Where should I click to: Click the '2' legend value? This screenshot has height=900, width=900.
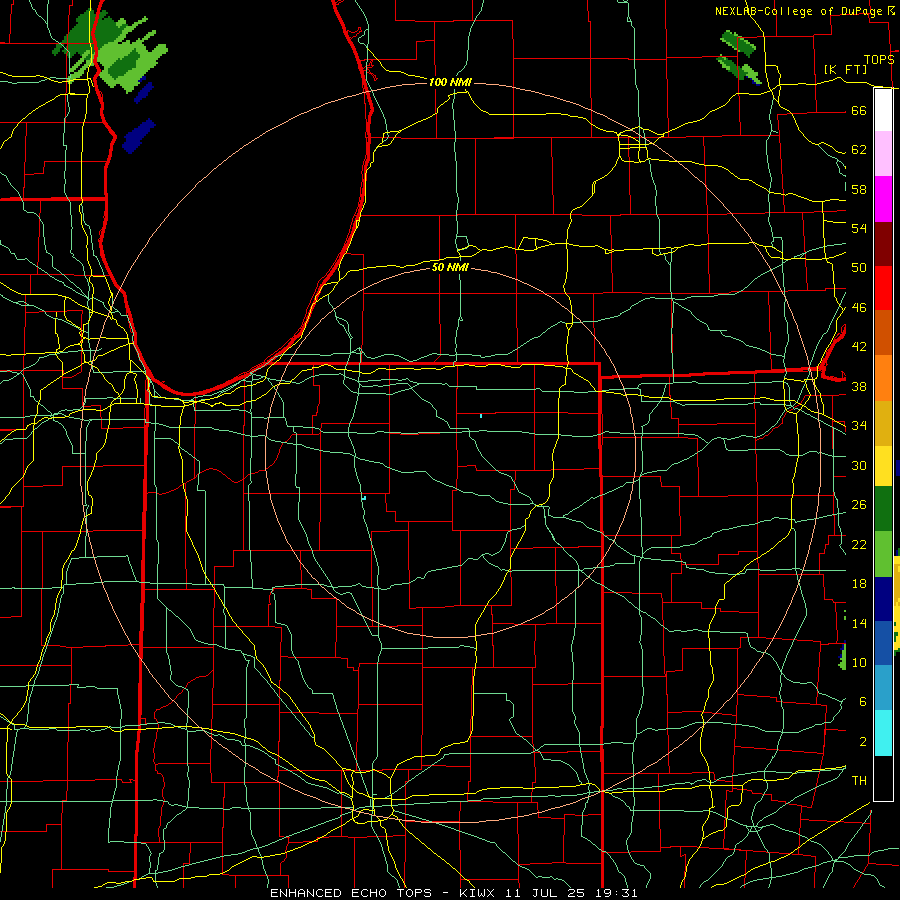pos(863,741)
